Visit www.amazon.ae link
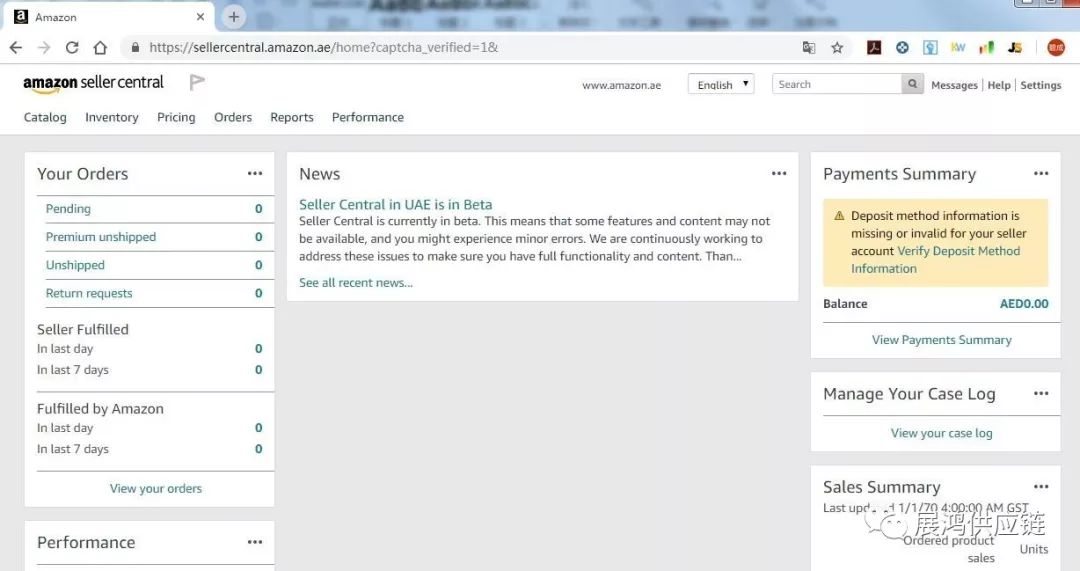Screen dimensions: 1080x571 point(621,85)
